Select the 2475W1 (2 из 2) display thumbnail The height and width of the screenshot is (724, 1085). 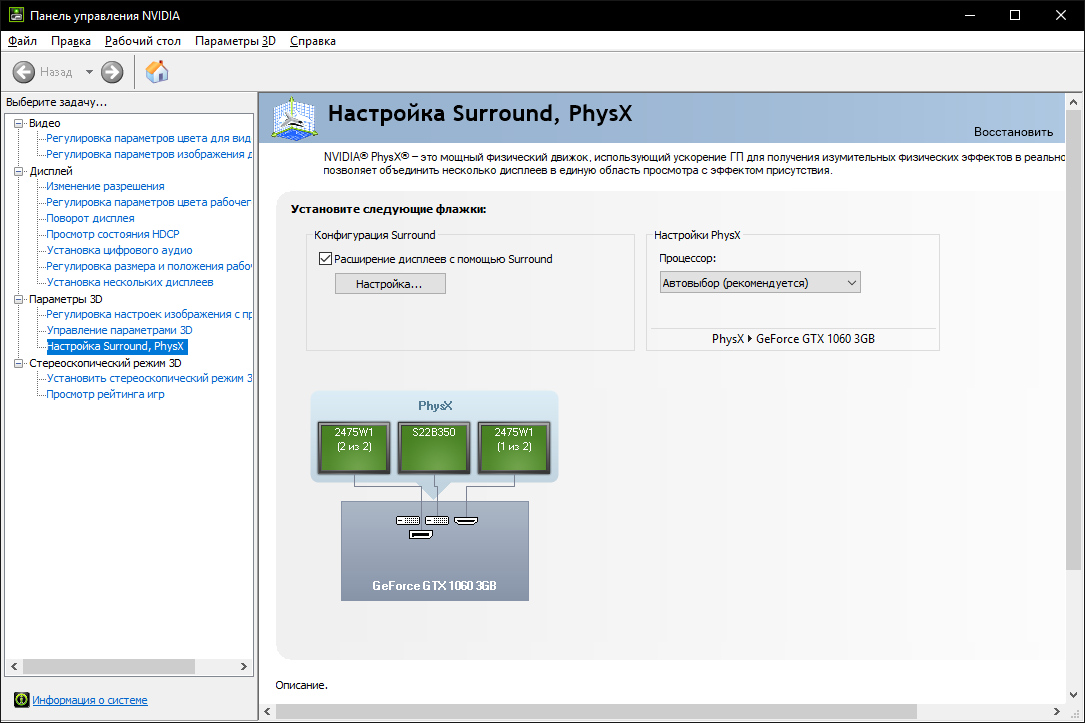coord(354,447)
